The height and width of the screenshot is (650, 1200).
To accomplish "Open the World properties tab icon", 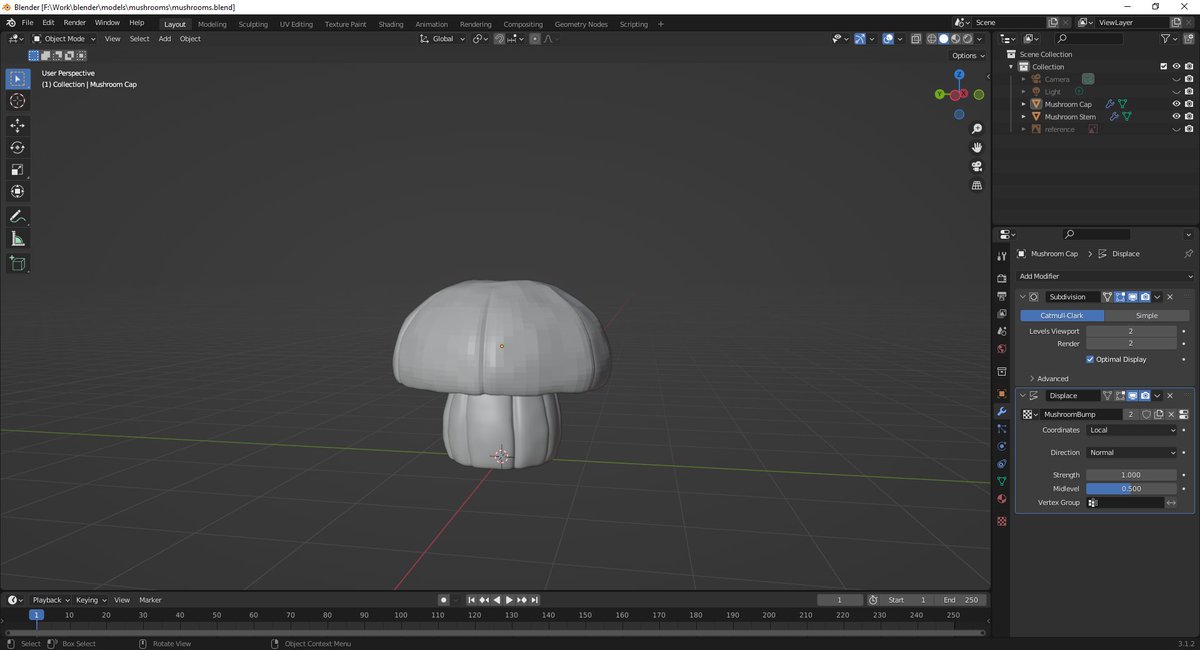I will [x=1002, y=349].
